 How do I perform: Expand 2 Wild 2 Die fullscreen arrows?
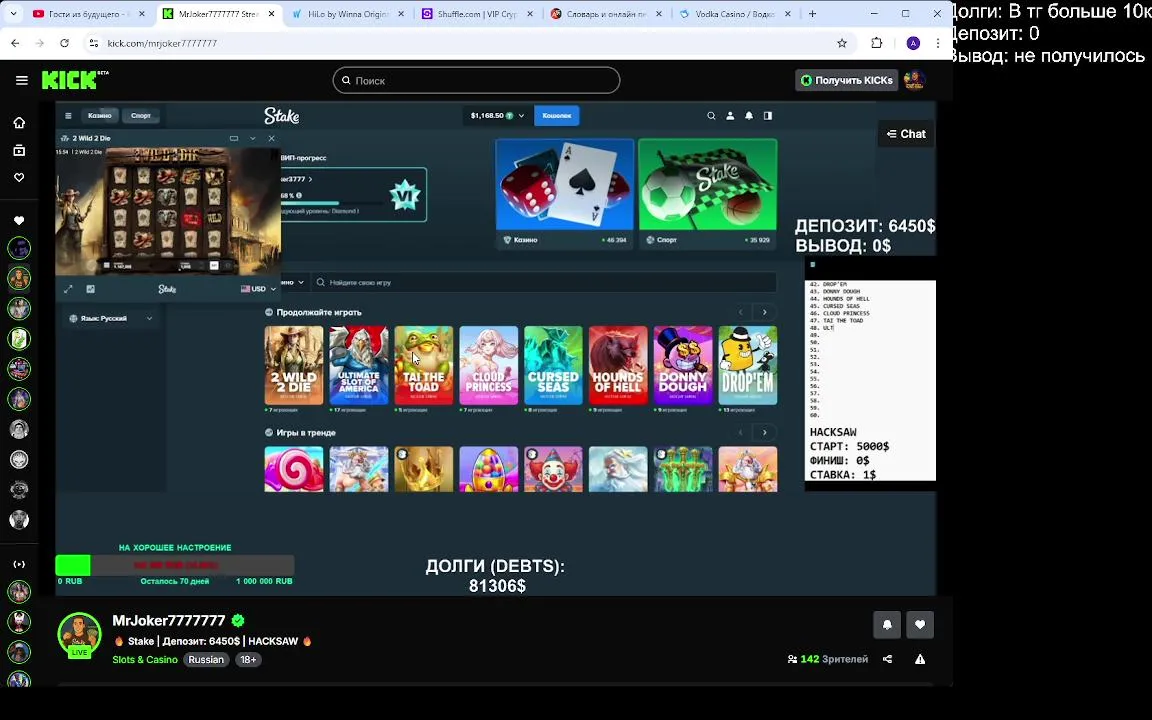[68, 289]
